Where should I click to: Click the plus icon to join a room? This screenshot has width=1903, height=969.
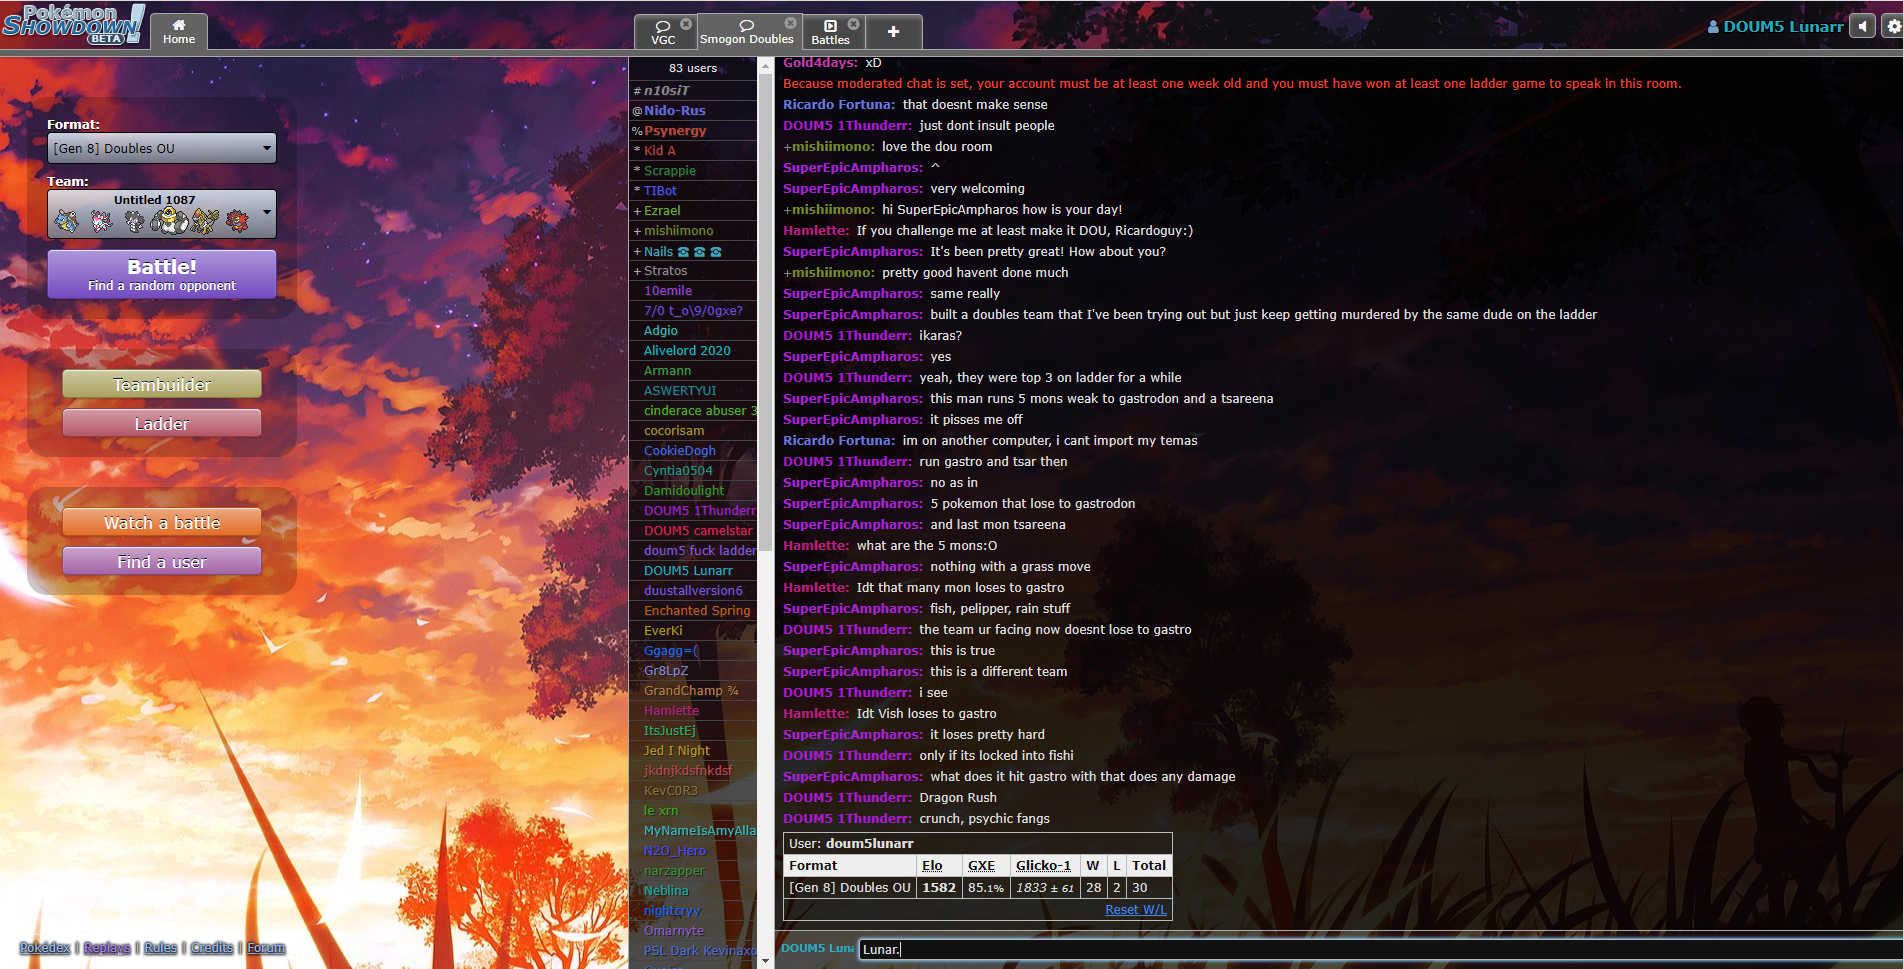893,32
